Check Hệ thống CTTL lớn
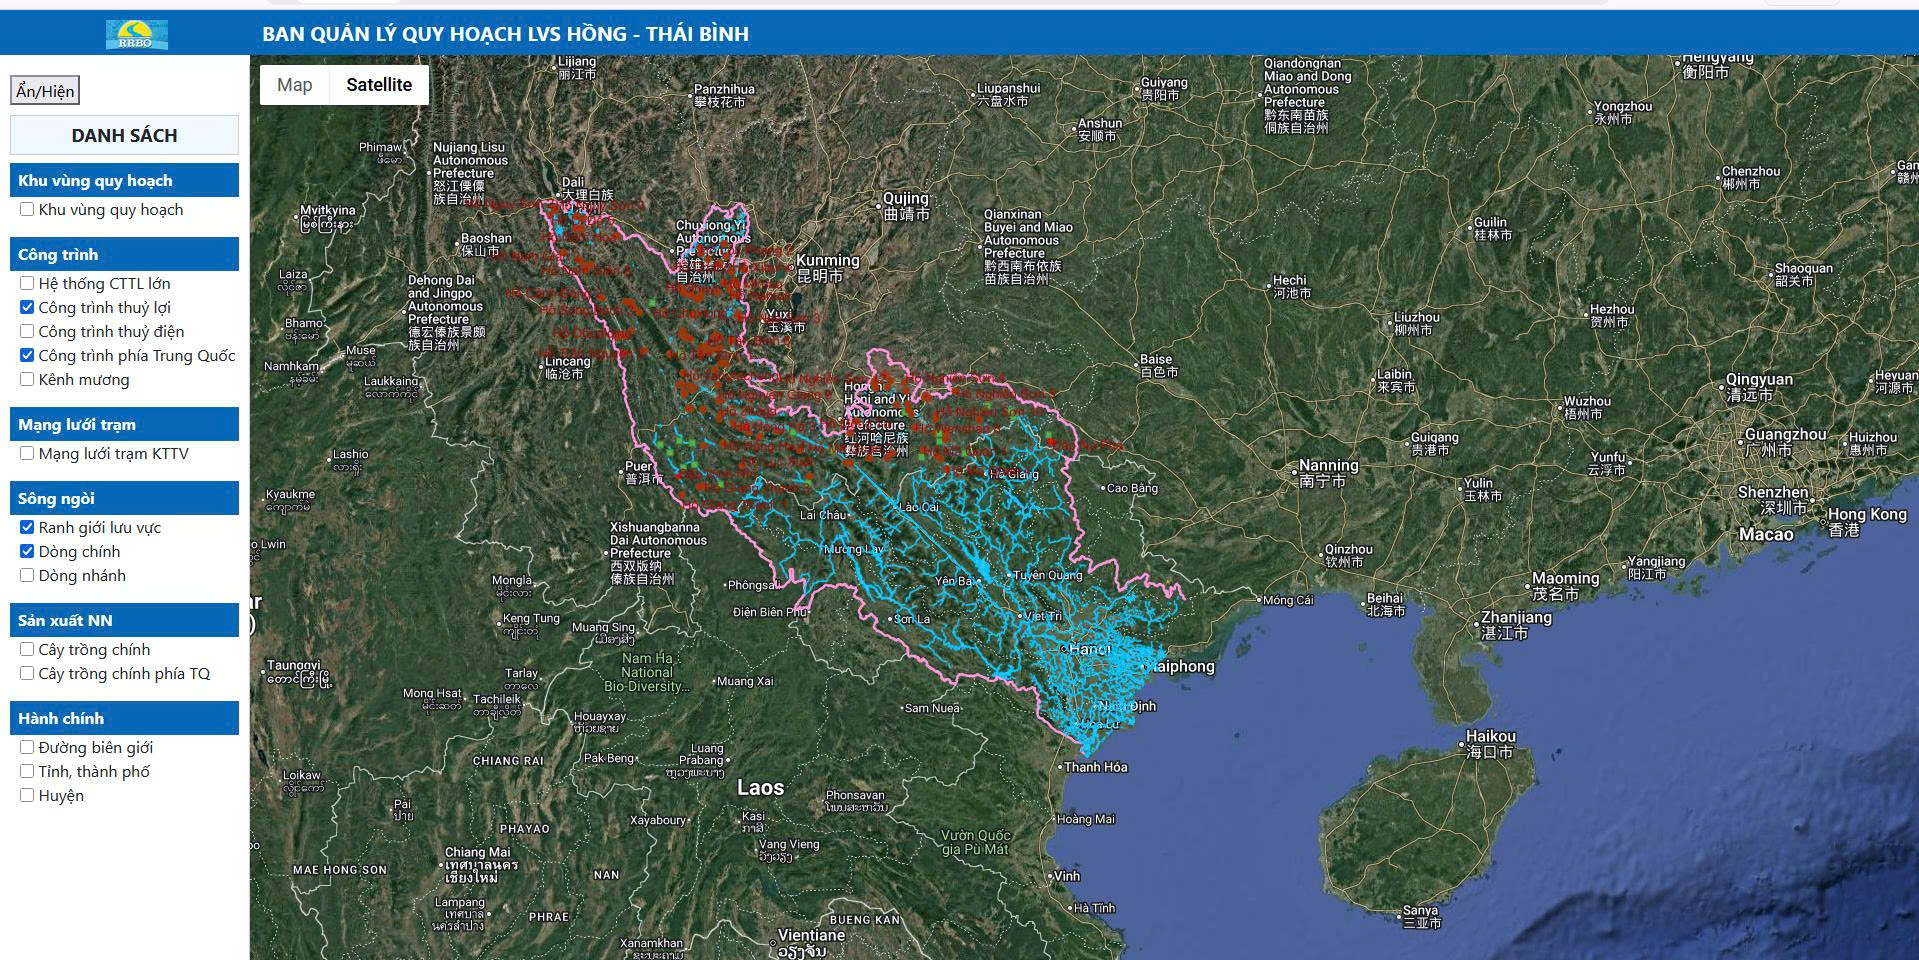The image size is (1919, 960). pos(26,283)
